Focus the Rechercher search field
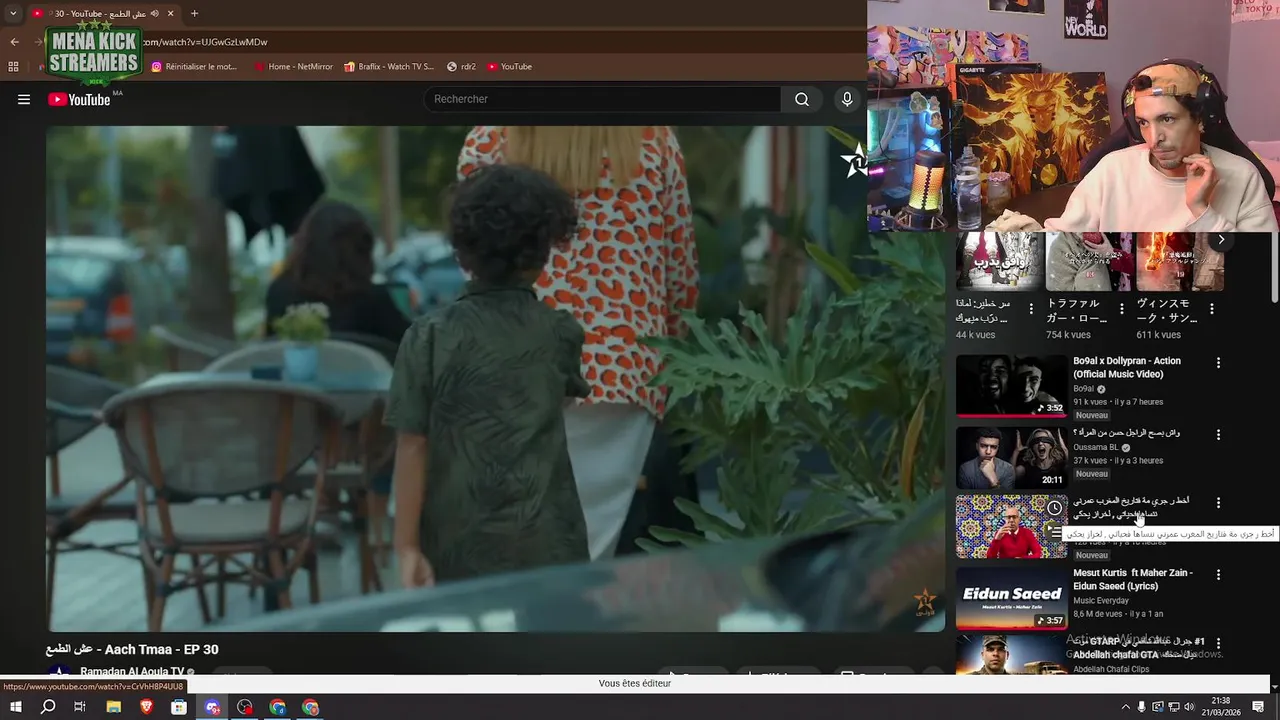The image size is (1280, 720). click(x=604, y=99)
